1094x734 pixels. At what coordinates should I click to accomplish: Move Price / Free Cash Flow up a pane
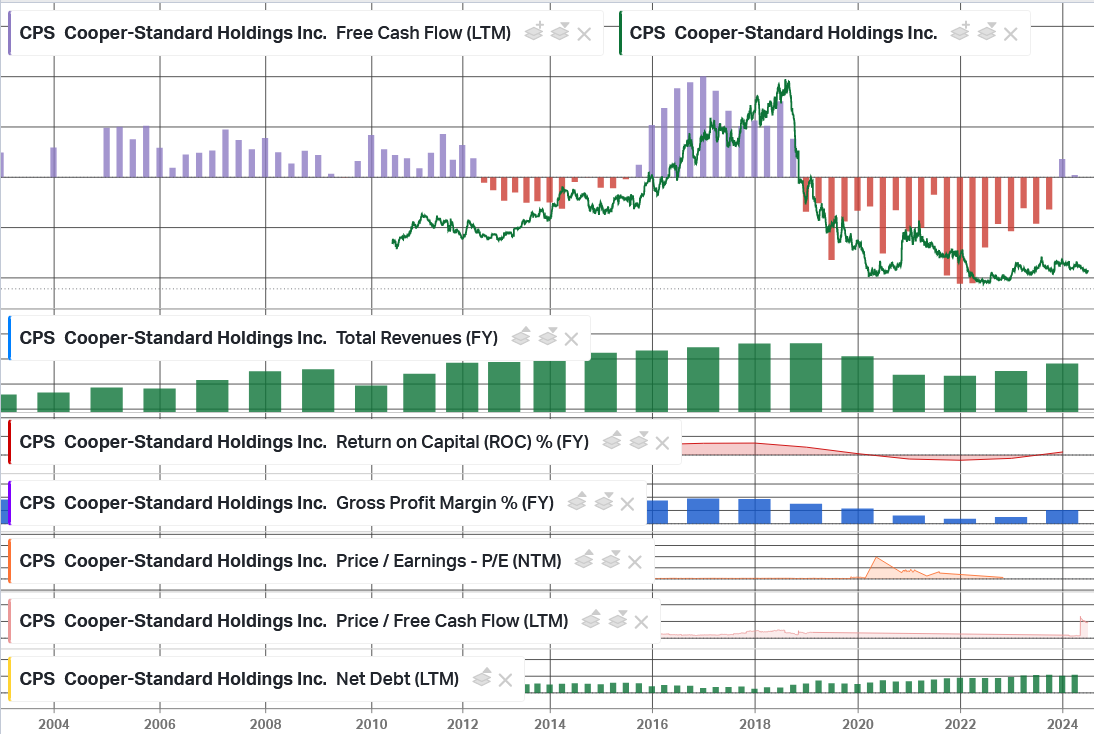click(591, 620)
